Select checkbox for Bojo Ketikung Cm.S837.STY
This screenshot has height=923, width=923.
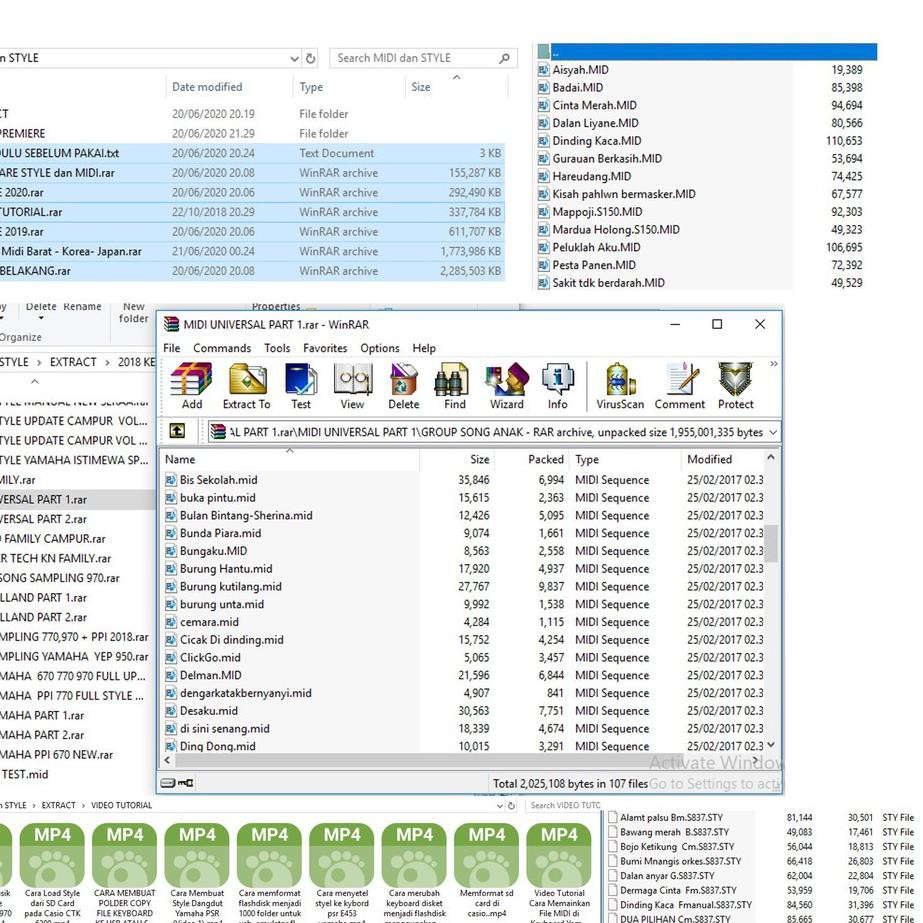(x=613, y=847)
